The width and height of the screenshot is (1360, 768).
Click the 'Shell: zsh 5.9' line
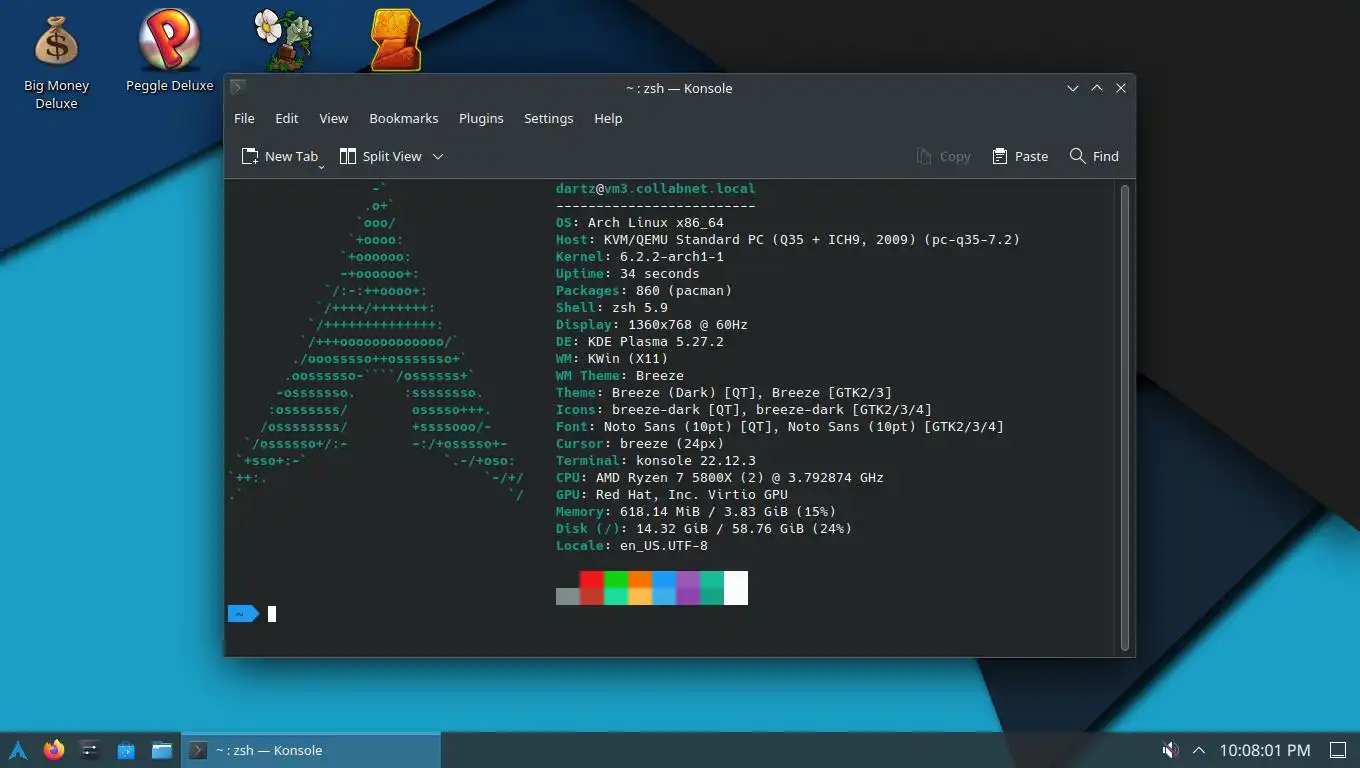612,307
